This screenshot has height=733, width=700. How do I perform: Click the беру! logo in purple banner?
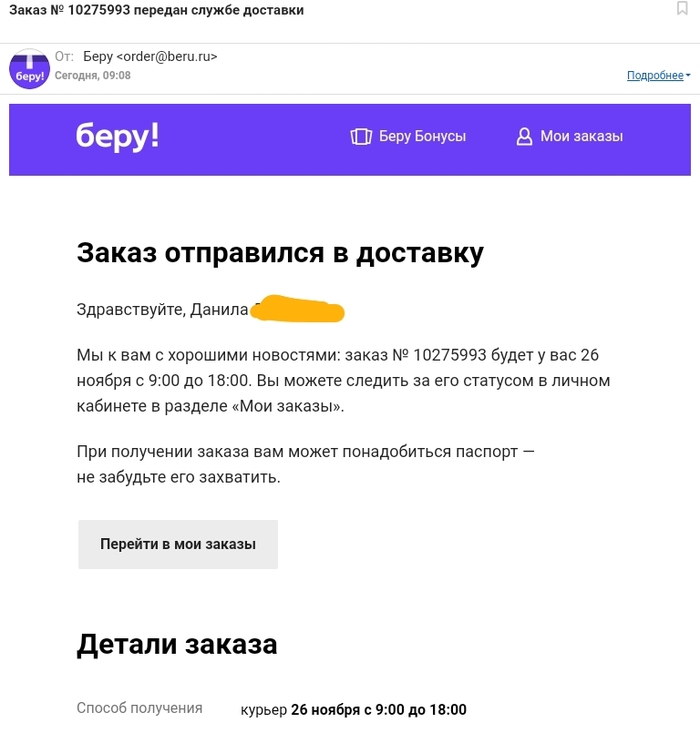(117, 137)
